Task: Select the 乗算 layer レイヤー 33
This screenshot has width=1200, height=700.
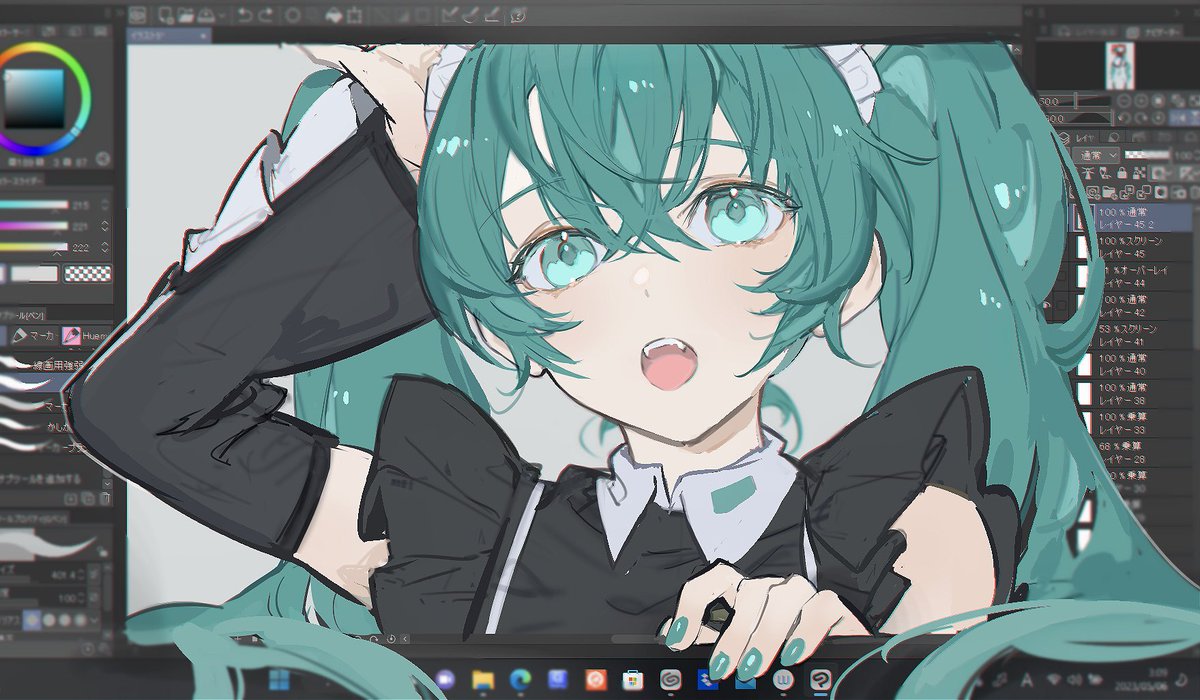Action: pyautogui.click(x=1130, y=422)
